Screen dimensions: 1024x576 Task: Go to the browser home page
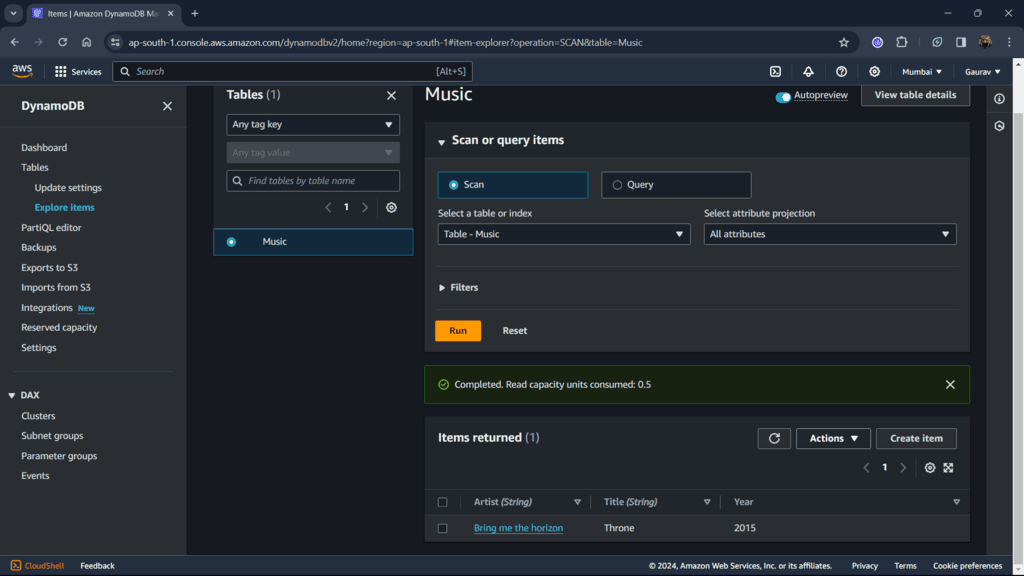click(86, 42)
